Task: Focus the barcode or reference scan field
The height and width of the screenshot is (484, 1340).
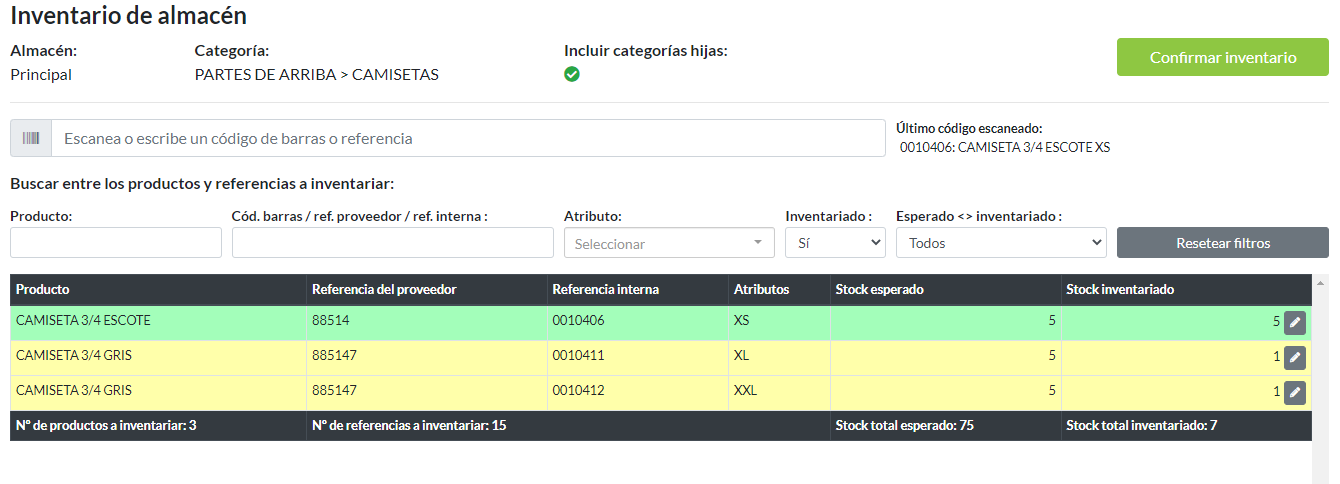Action: coord(468,139)
